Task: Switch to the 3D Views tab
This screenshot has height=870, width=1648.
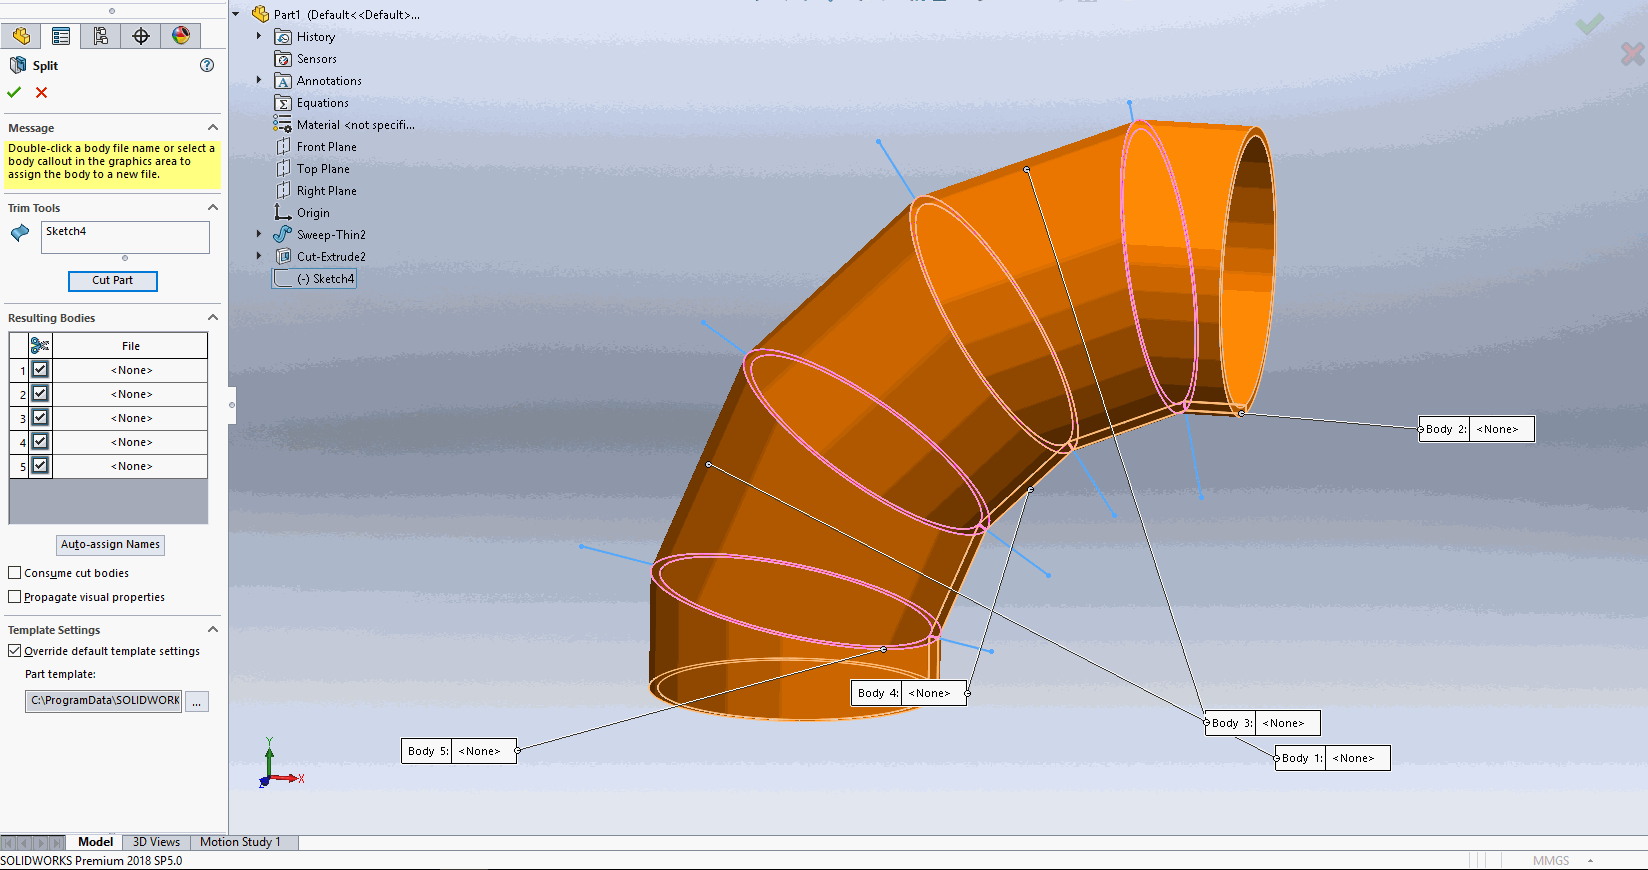Action: [156, 842]
